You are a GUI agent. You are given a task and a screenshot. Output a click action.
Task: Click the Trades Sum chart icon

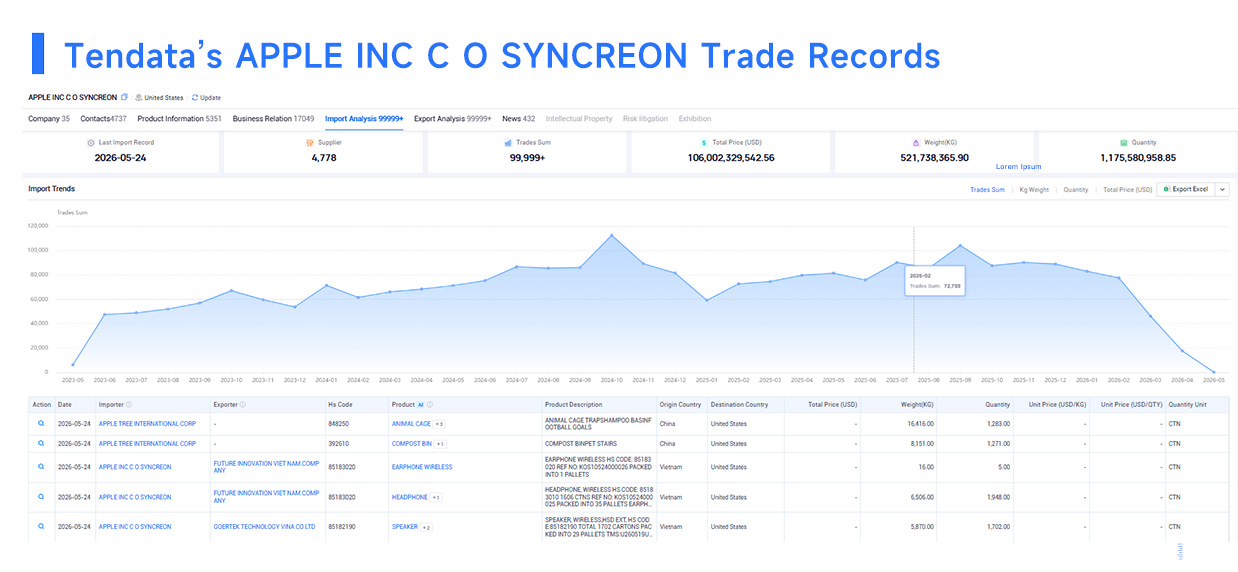click(x=508, y=143)
